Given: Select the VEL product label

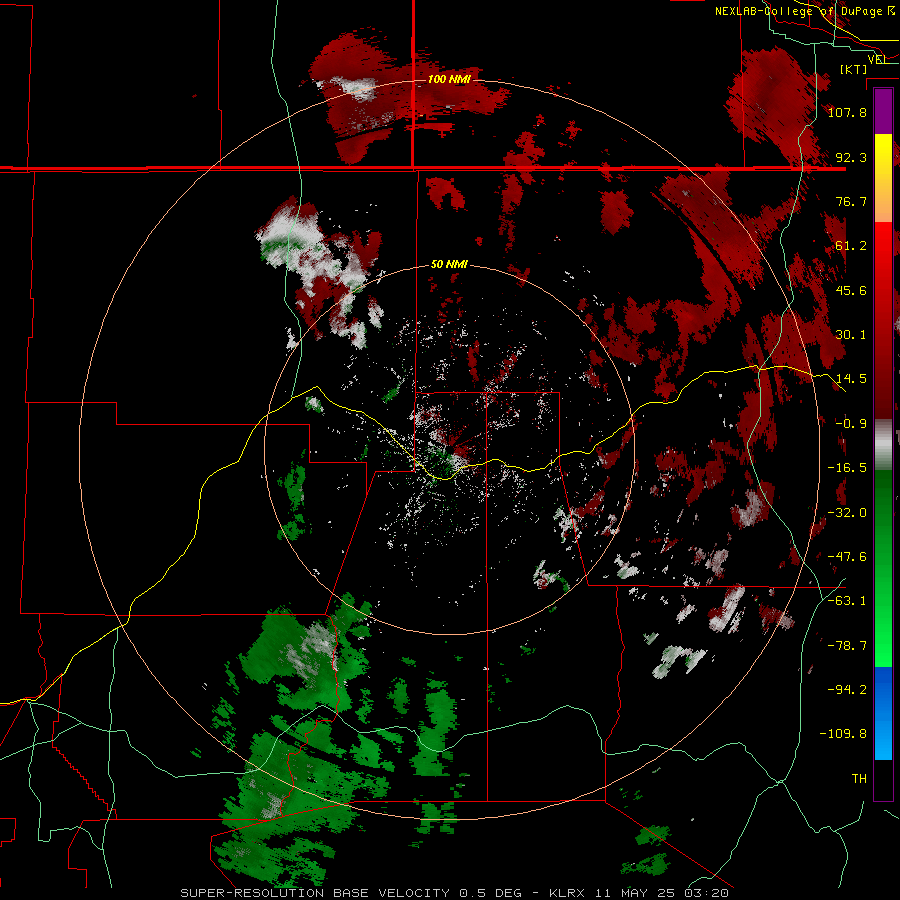Looking at the screenshot, I should [877, 59].
